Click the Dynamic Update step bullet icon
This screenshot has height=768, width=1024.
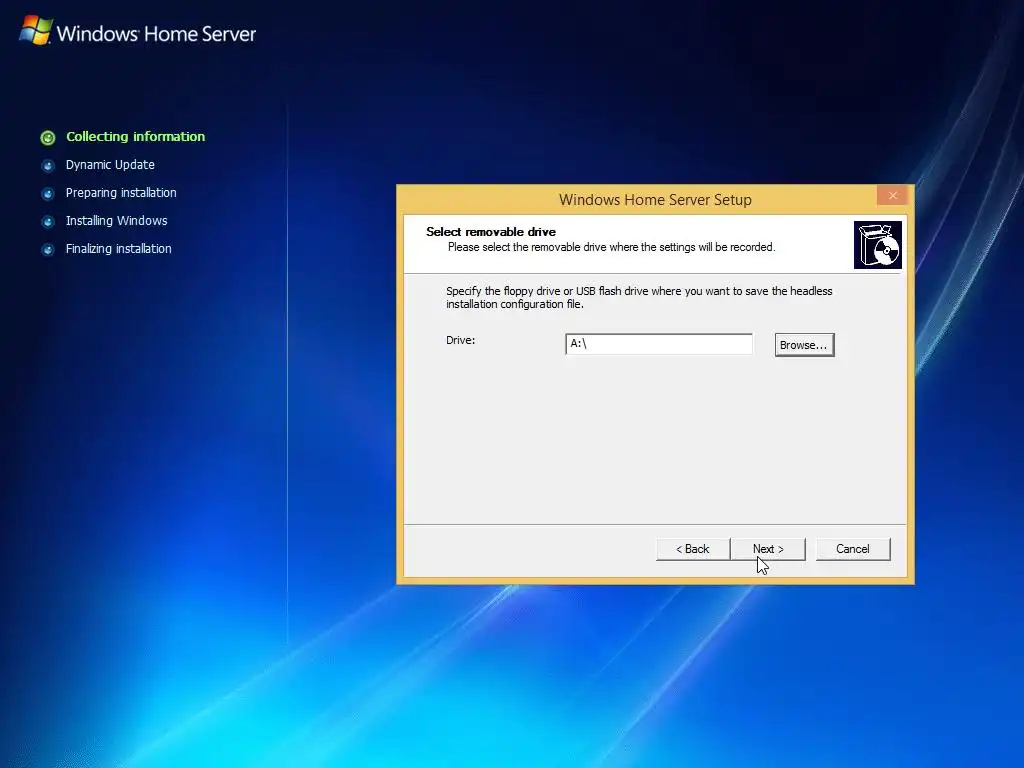[48, 166]
